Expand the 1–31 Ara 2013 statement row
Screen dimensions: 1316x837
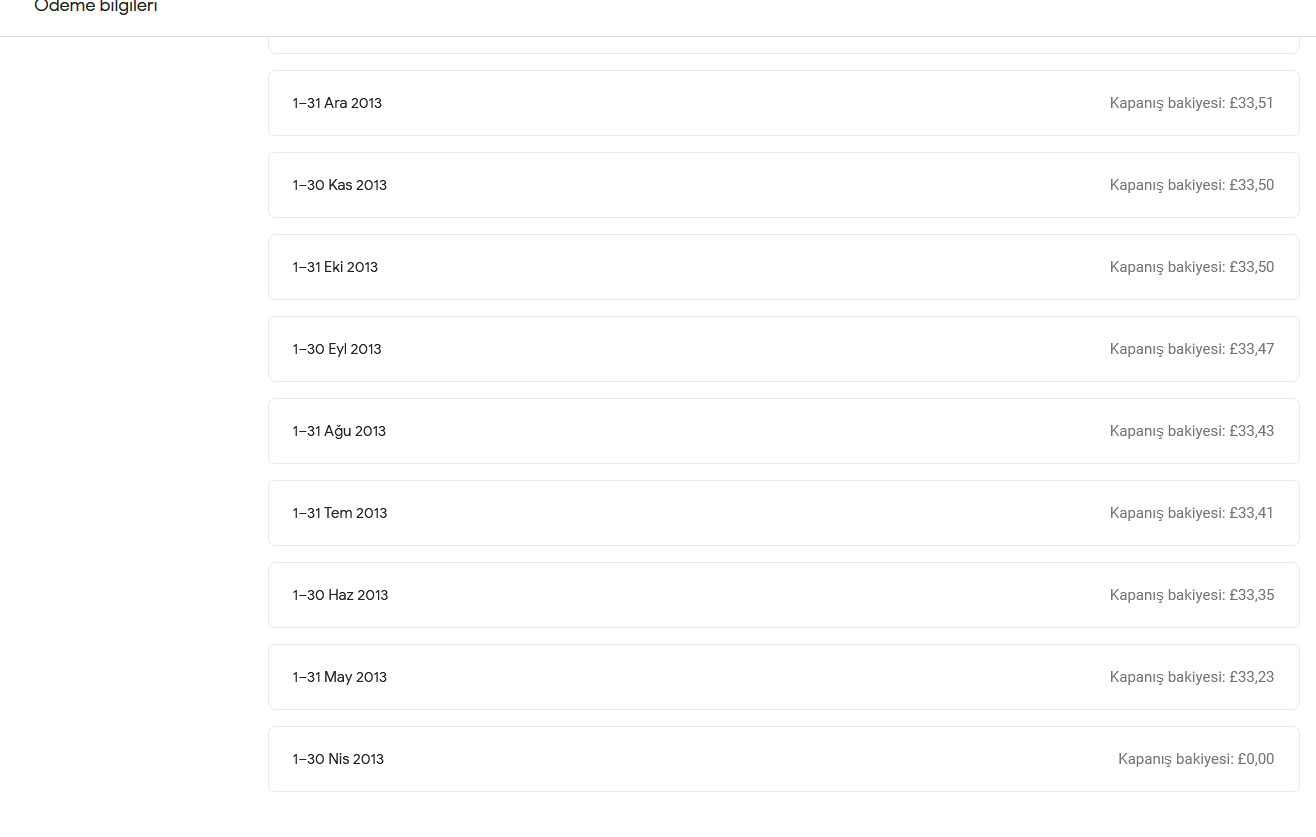point(784,103)
